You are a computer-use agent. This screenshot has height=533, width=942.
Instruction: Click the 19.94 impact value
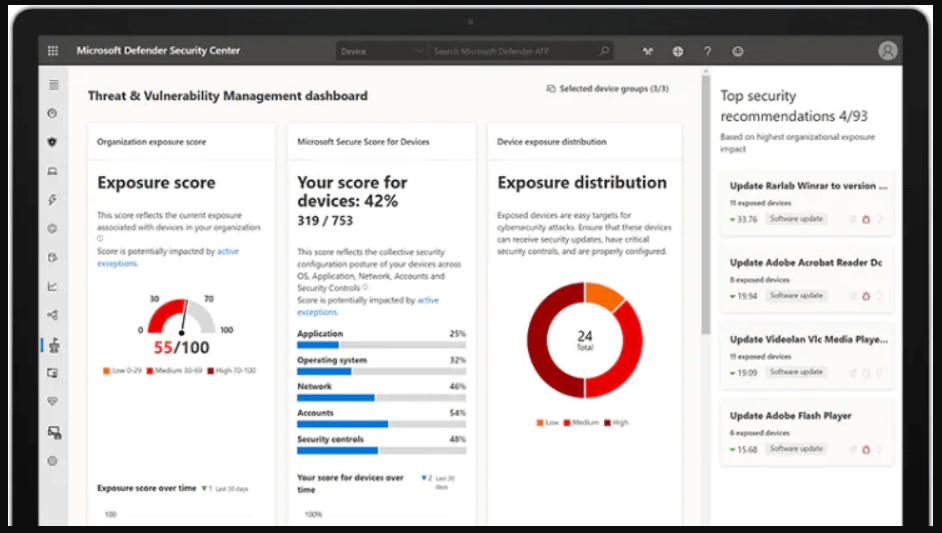point(747,296)
